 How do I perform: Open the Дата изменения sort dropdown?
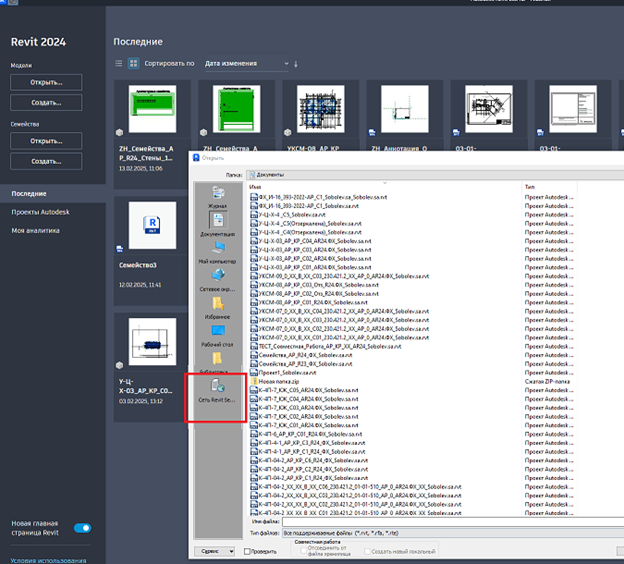247,64
